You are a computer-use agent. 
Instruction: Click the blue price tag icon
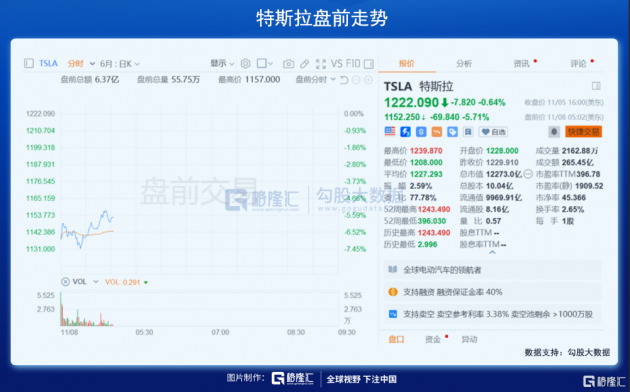coord(452,132)
